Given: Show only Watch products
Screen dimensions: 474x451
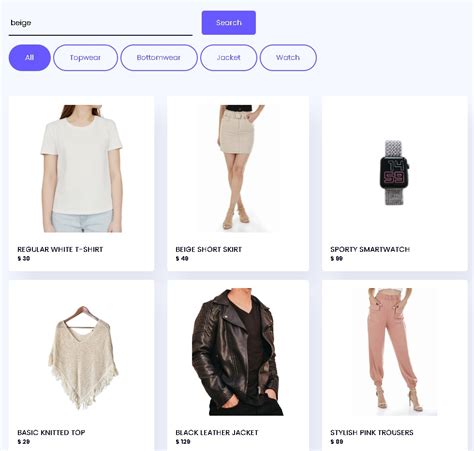Looking at the screenshot, I should 288,58.
